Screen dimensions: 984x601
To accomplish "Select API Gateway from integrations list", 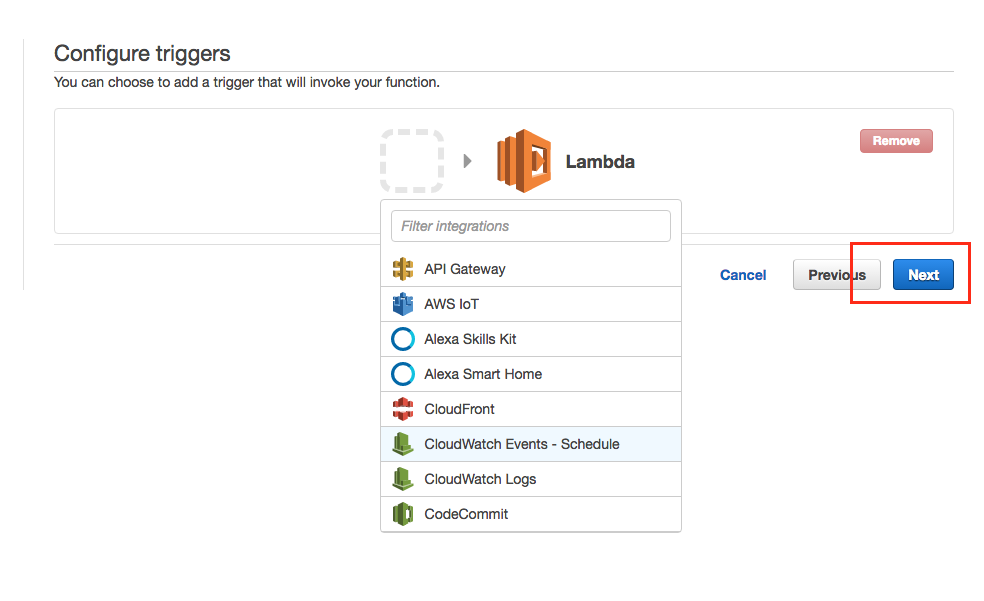I will click(464, 269).
